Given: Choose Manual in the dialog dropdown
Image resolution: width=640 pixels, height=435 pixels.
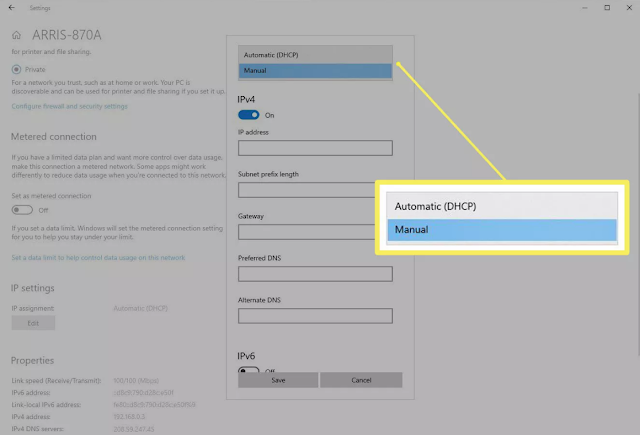Looking at the screenshot, I should 315,71.
